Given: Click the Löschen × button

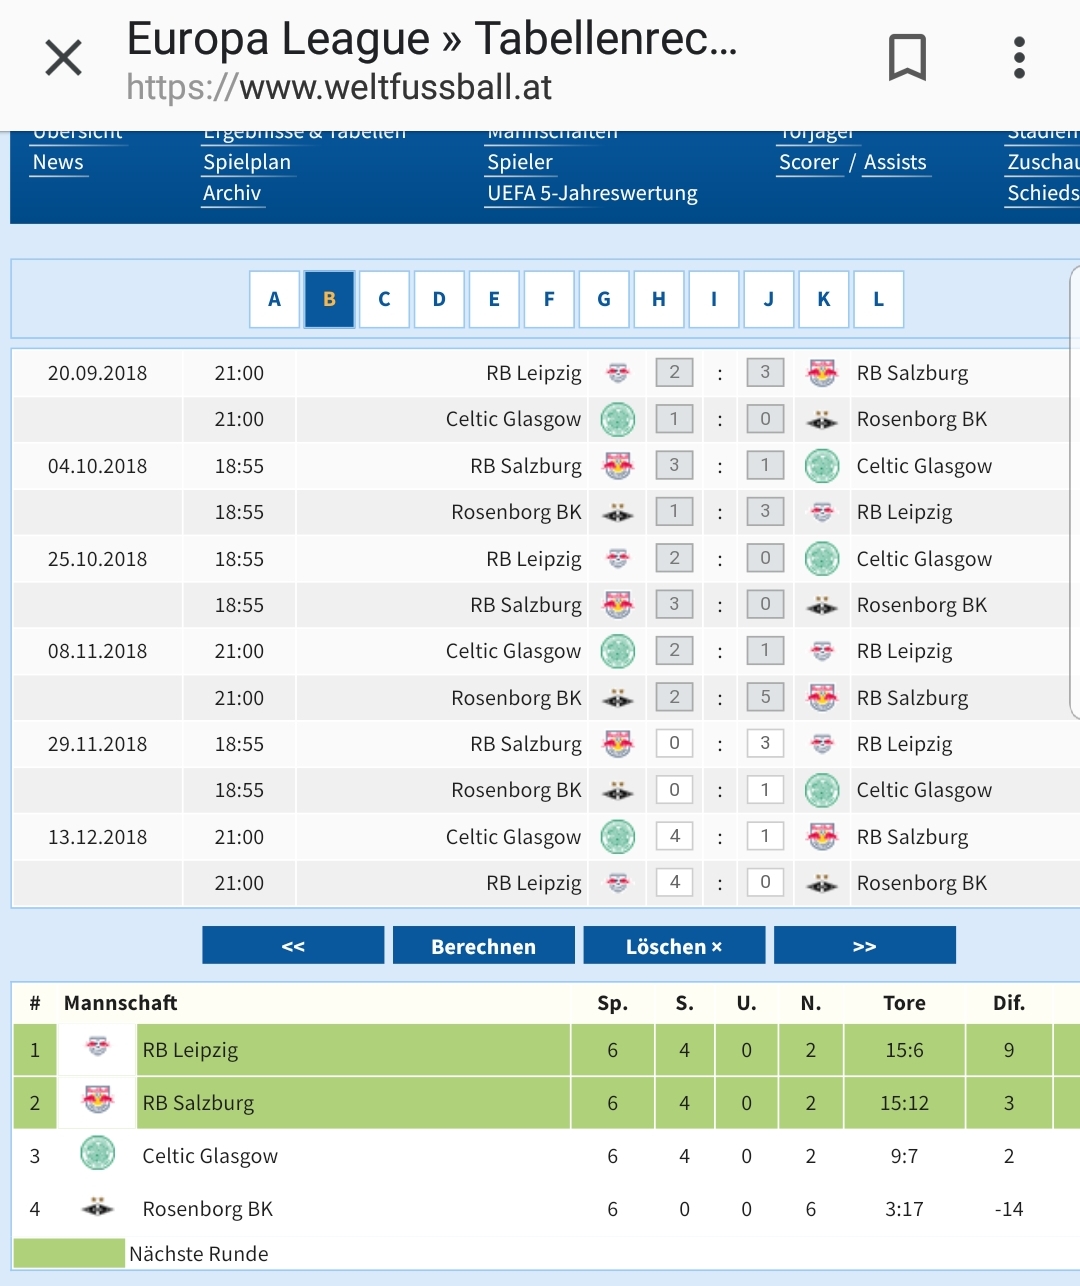Looking at the screenshot, I should tap(674, 945).
